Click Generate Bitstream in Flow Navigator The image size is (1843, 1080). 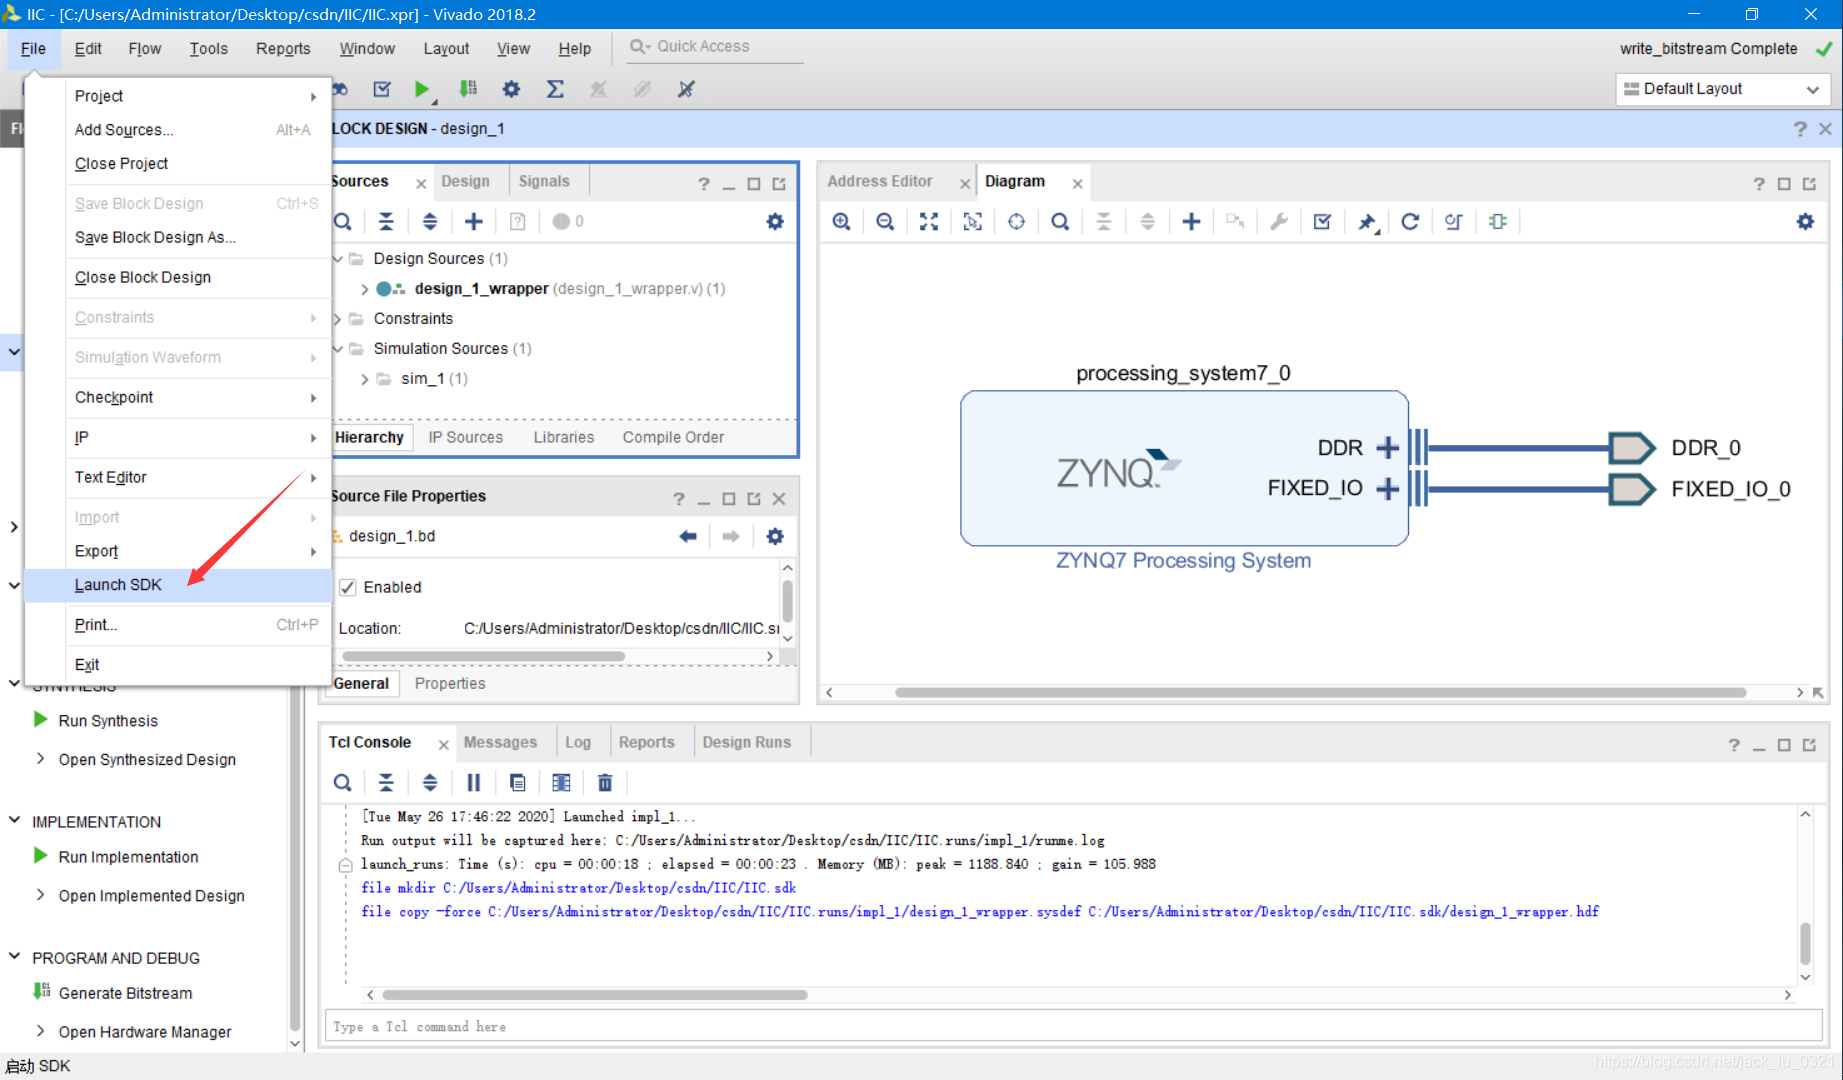(125, 992)
